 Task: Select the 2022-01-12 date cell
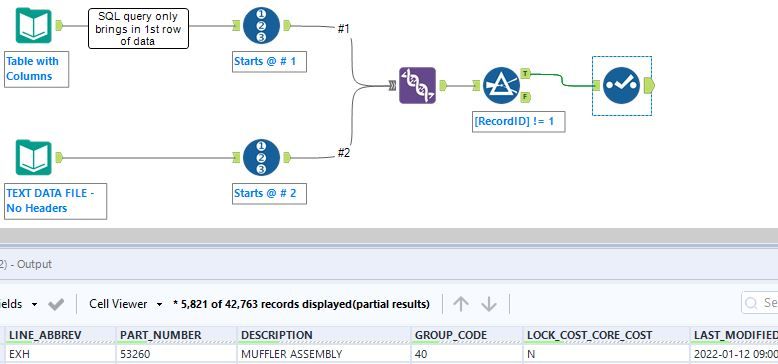tap(734, 354)
